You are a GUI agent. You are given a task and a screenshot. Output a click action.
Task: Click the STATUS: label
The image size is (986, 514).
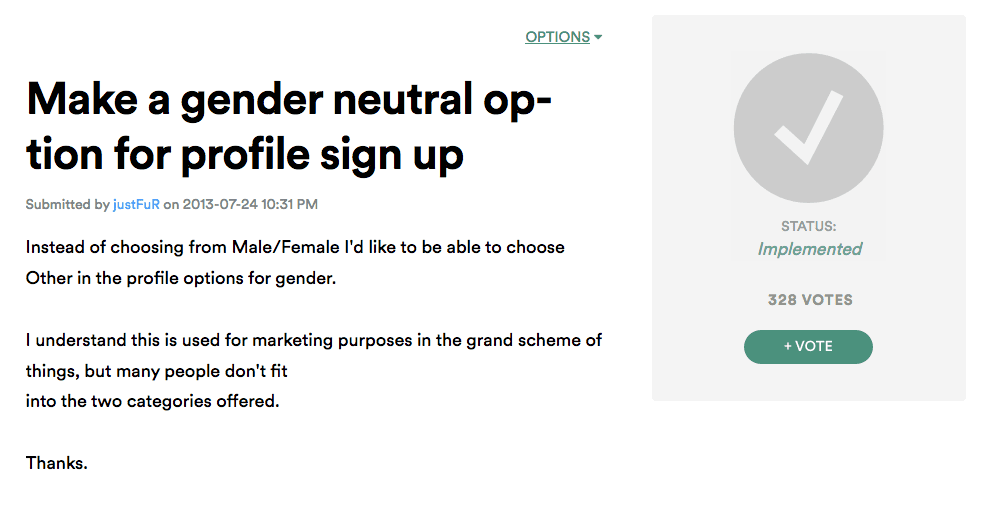[808, 227]
